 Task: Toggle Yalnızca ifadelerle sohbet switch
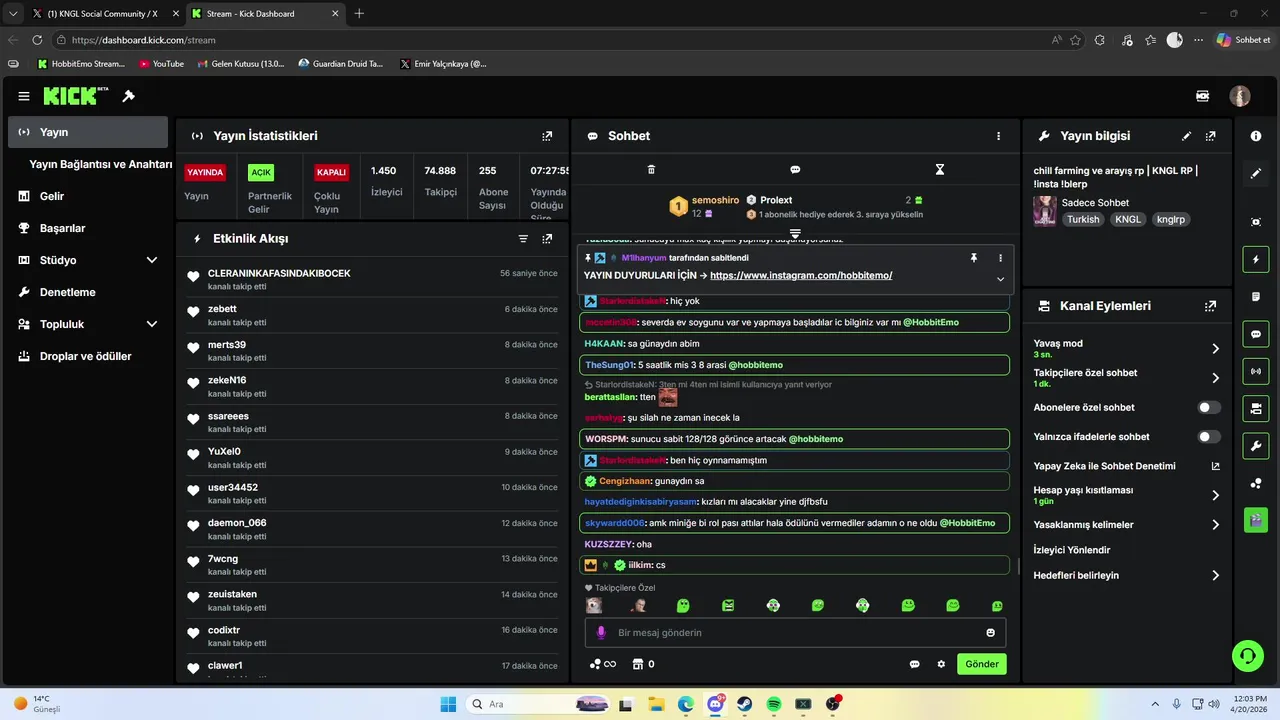pyautogui.click(x=1209, y=437)
